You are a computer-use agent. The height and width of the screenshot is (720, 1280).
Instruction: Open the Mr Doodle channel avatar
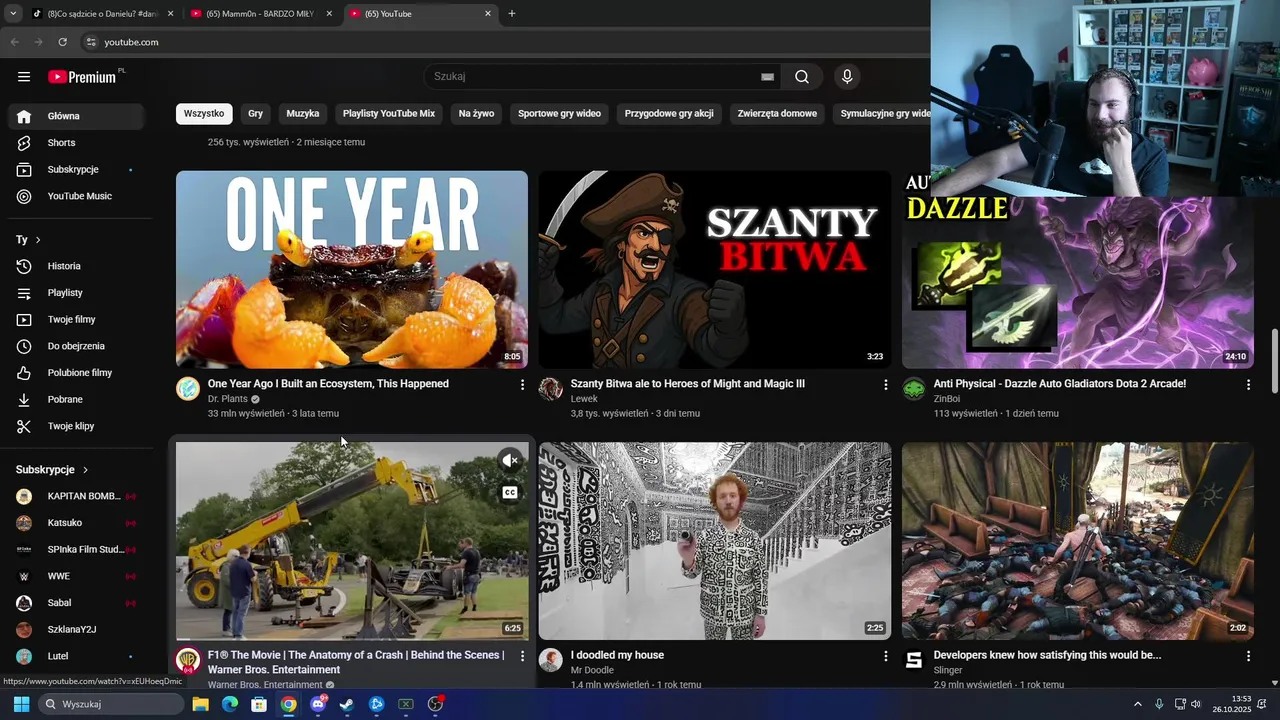[551, 660]
